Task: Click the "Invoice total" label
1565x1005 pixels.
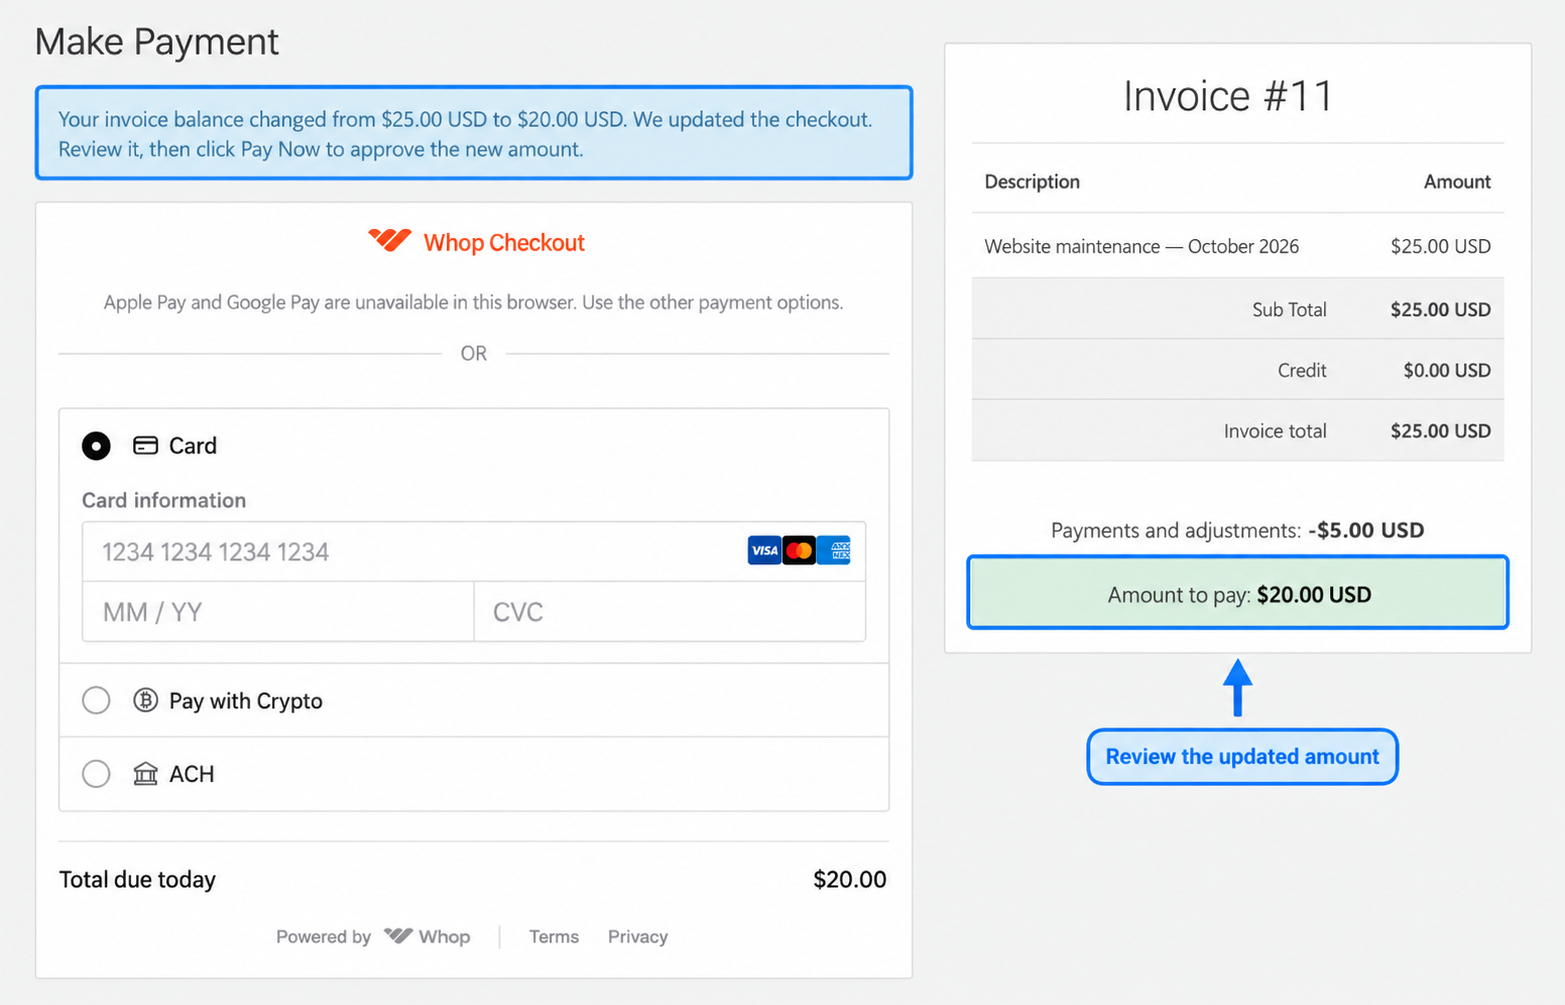Action: point(1275,431)
